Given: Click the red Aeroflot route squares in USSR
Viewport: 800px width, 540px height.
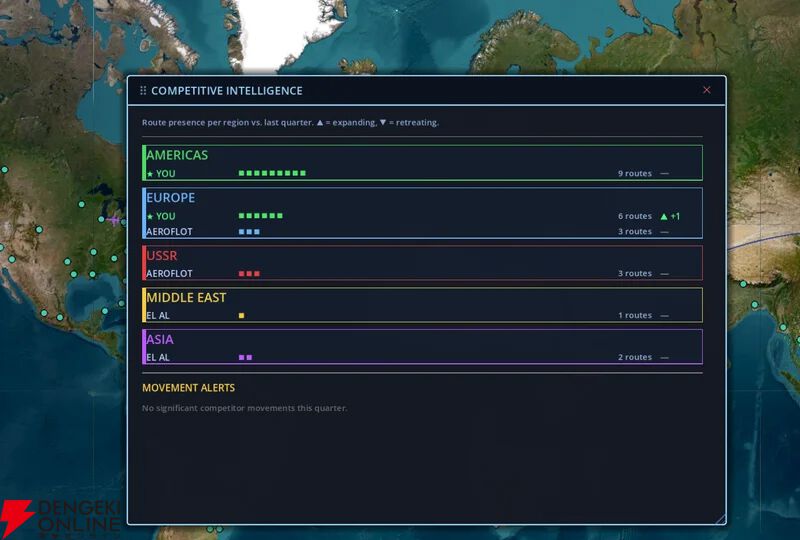Looking at the screenshot, I should 249,273.
